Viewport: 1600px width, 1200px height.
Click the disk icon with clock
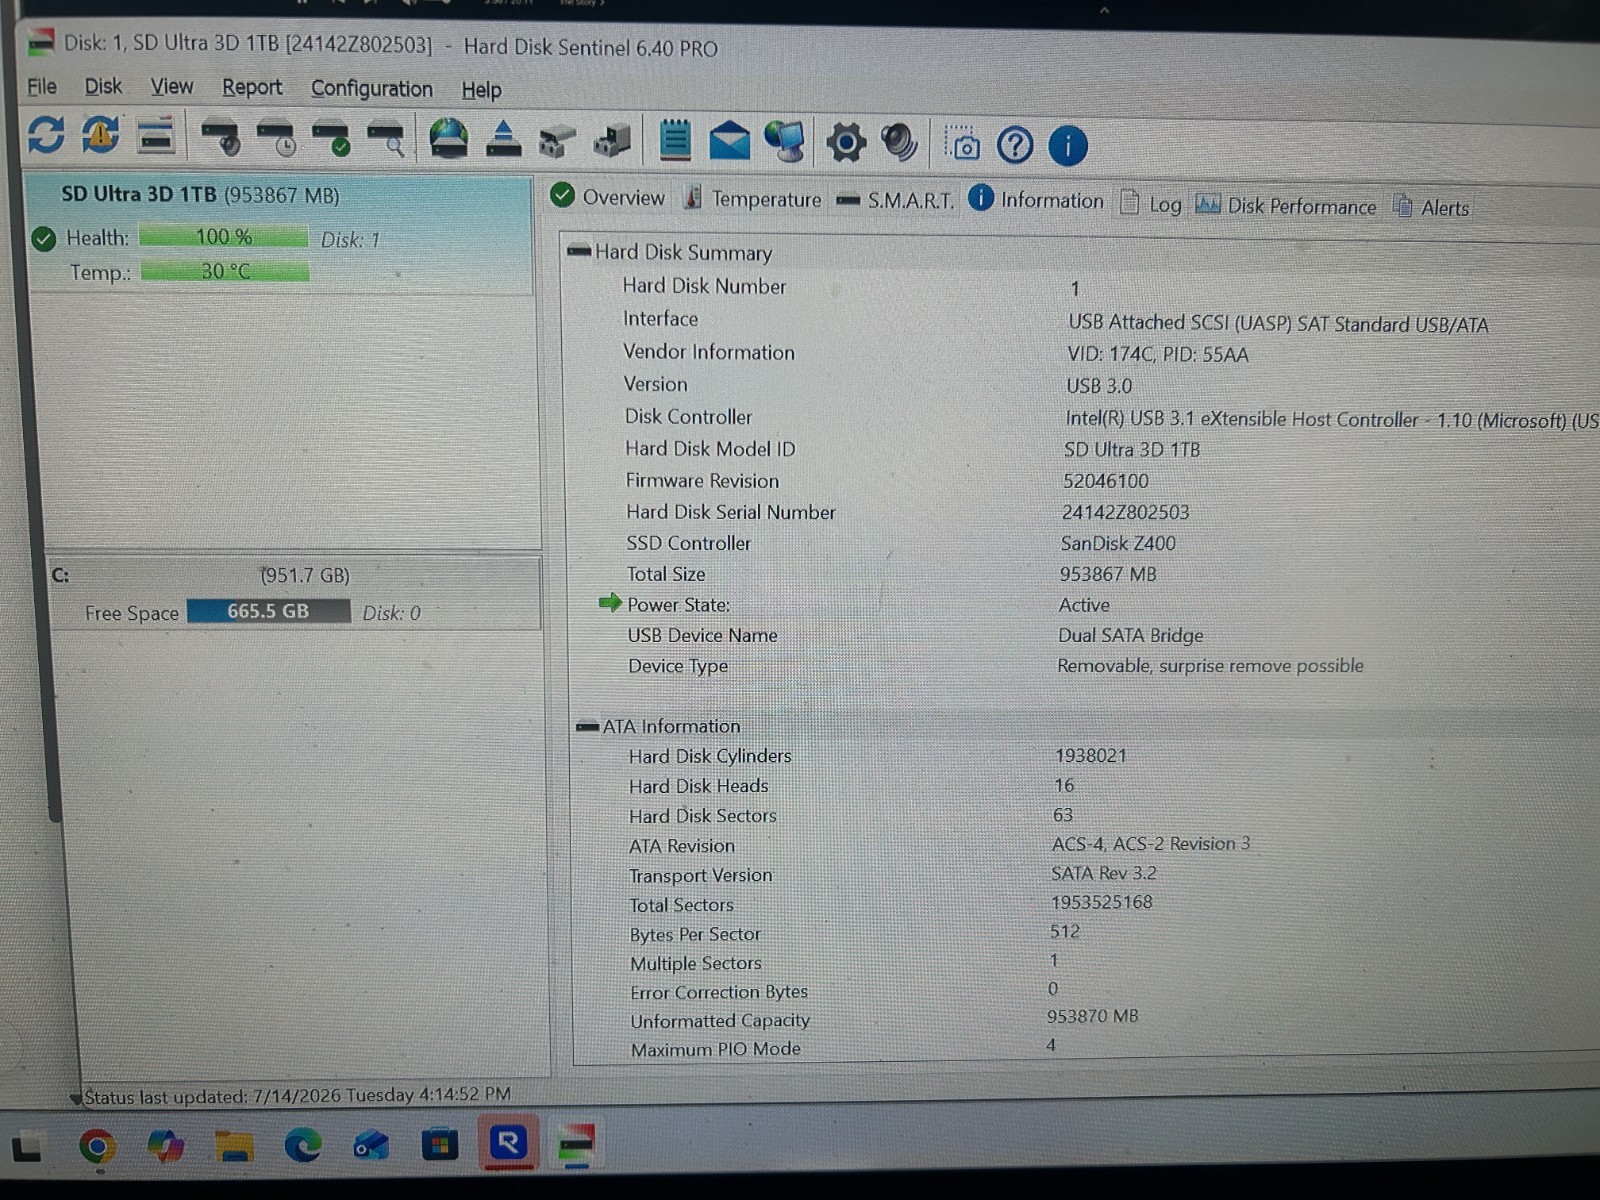(x=276, y=138)
